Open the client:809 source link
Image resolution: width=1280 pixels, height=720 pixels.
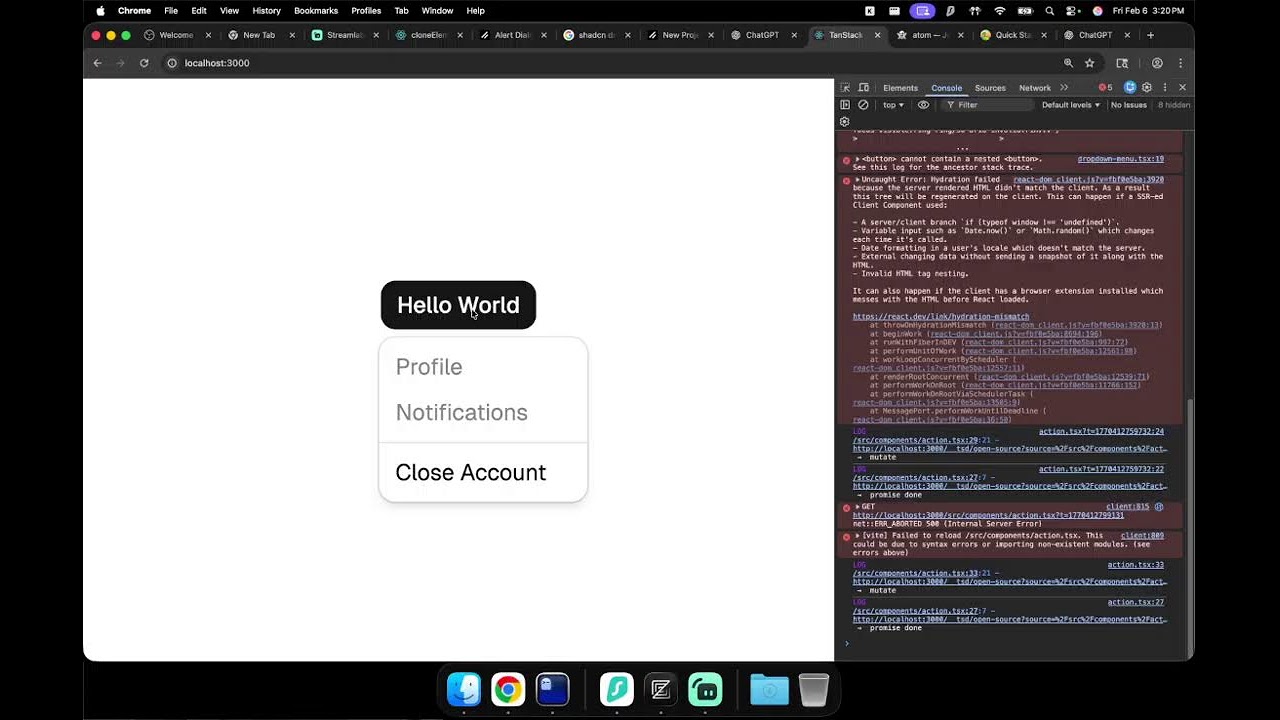point(1142,536)
